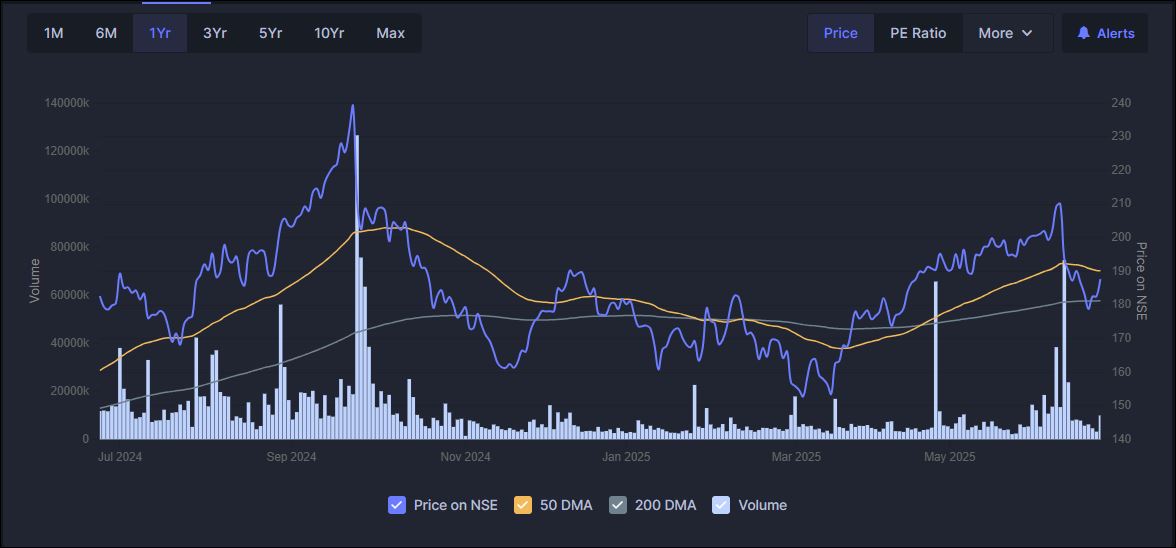Show the 3Yr chart range
The image size is (1176, 548).
click(215, 33)
